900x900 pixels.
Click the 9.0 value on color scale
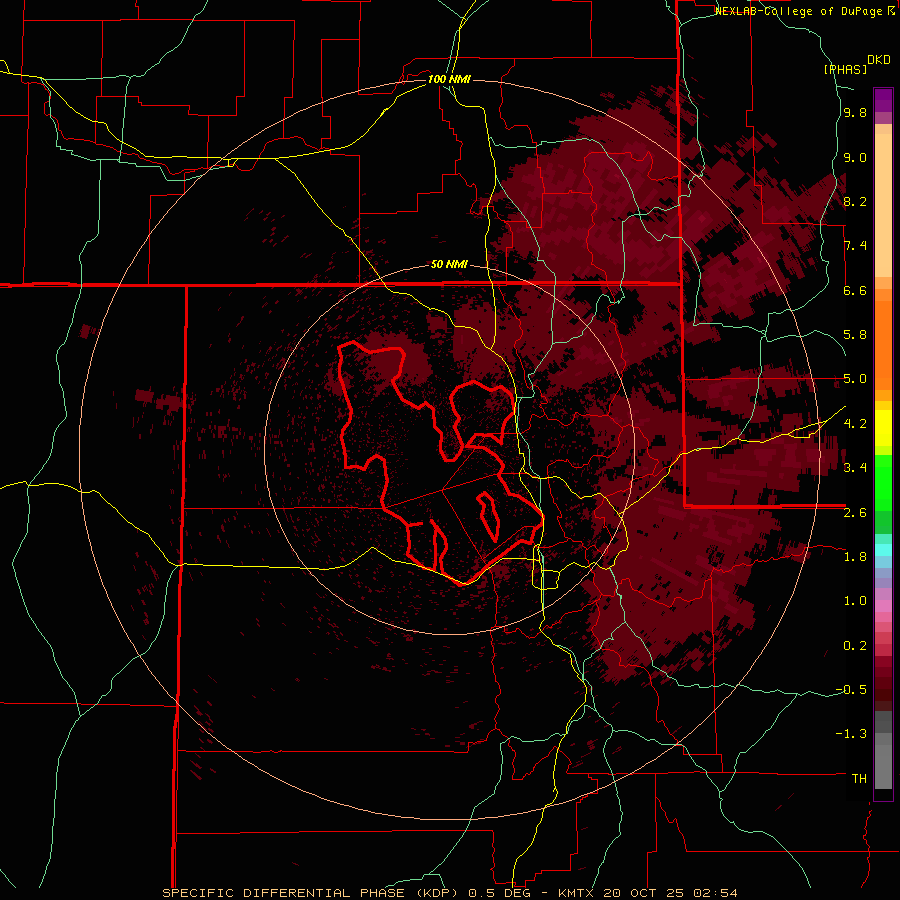tap(855, 157)
